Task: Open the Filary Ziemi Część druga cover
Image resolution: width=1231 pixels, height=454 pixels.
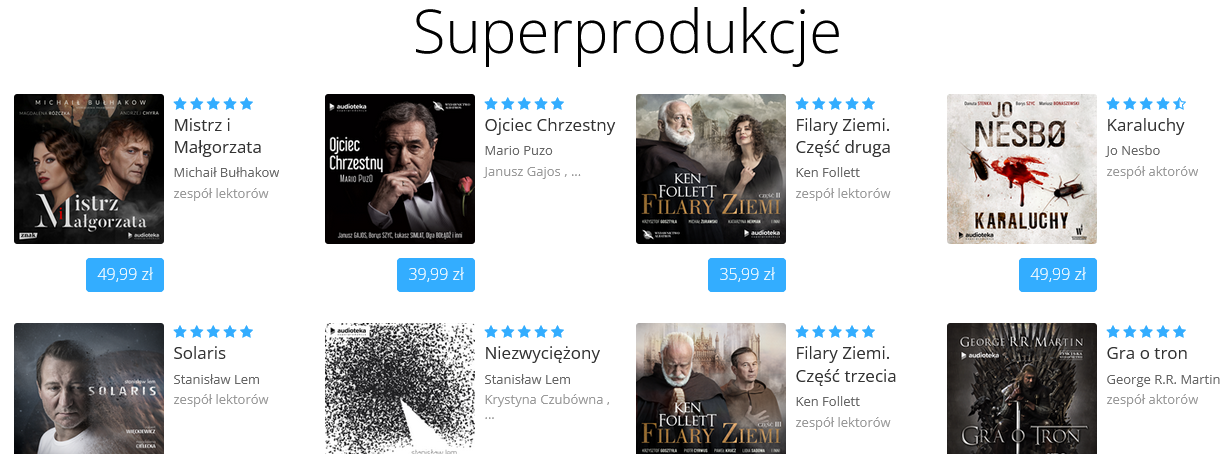Action: [711, 169]
